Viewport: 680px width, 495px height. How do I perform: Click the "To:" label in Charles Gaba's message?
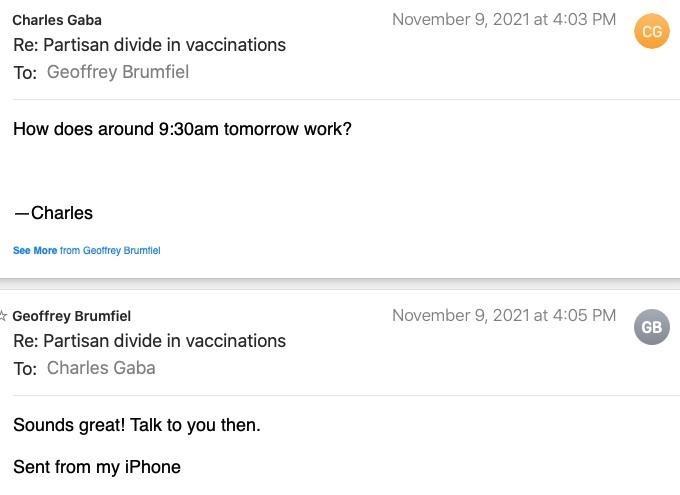click(x=25, y=73)
